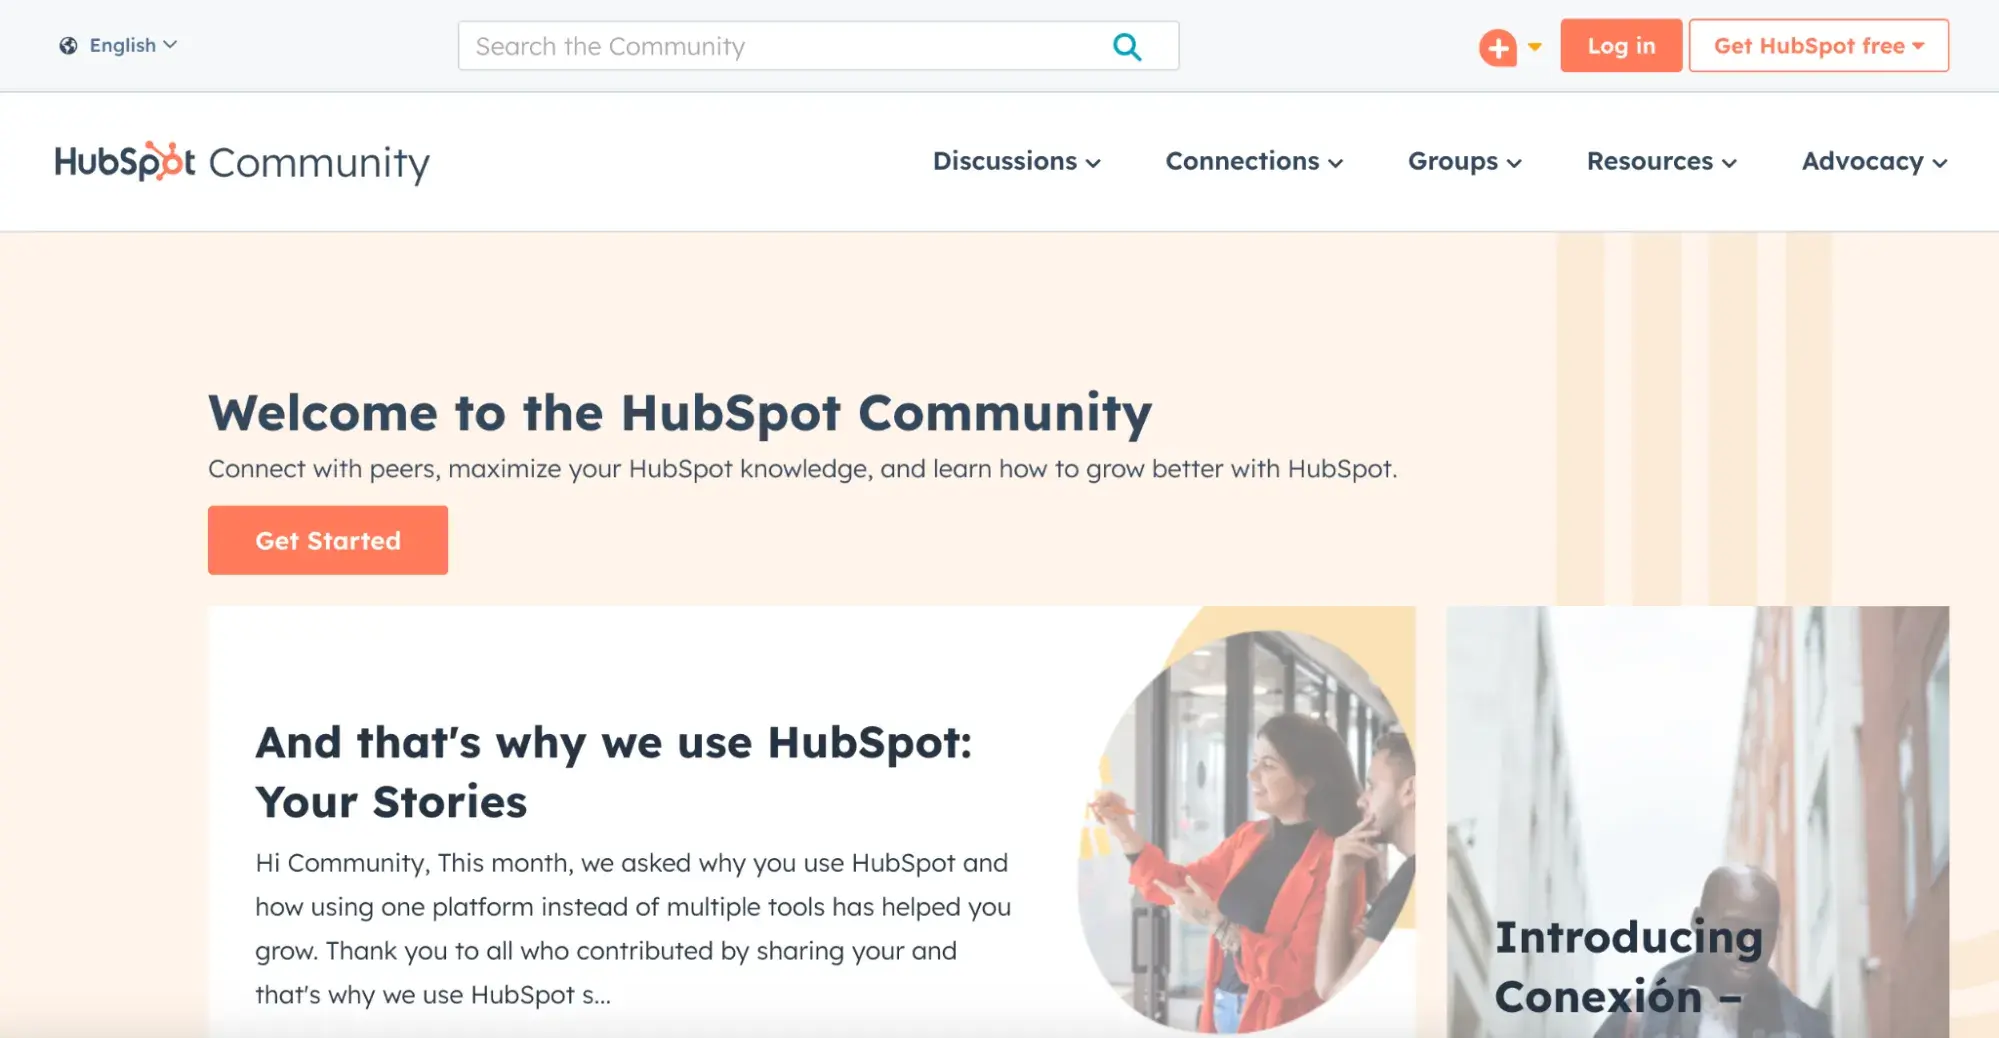
Task: Click the Search the Community field
Action: point(818,46)
